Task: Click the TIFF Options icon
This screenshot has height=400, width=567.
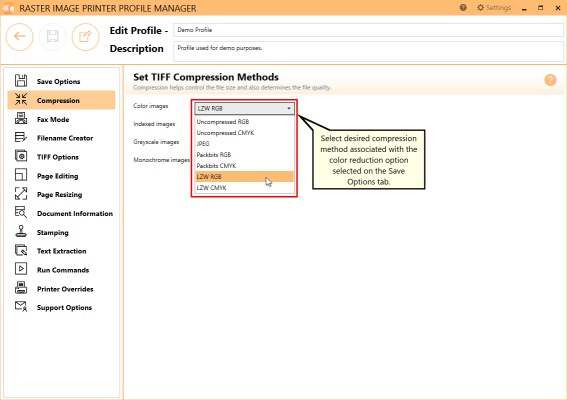Action: 21,156
